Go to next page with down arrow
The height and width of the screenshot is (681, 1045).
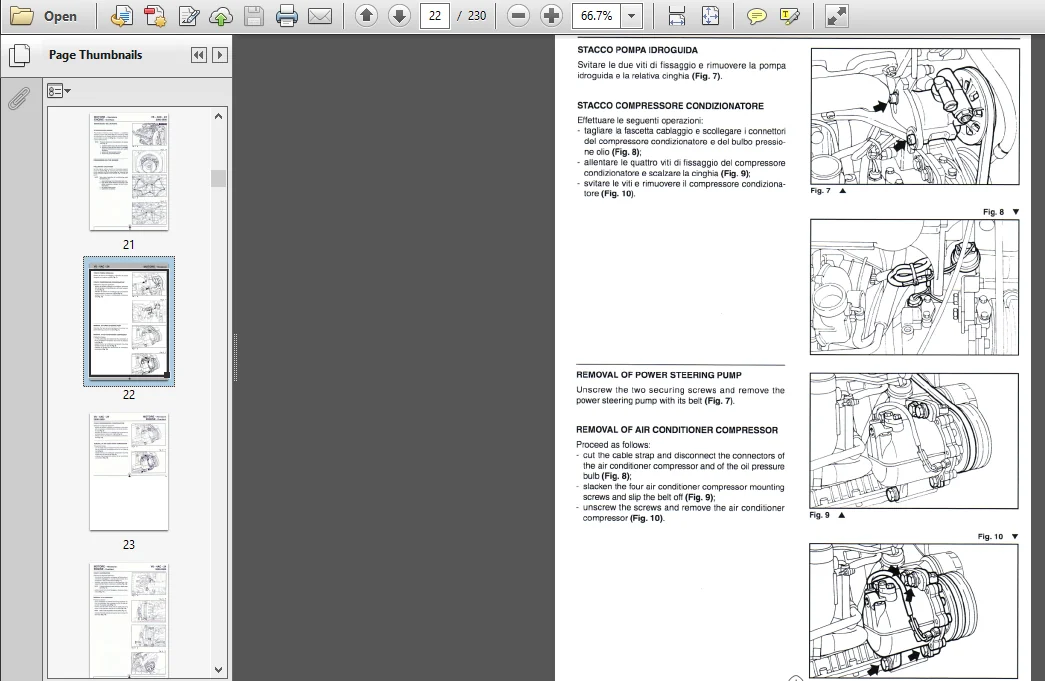point(399,15)
